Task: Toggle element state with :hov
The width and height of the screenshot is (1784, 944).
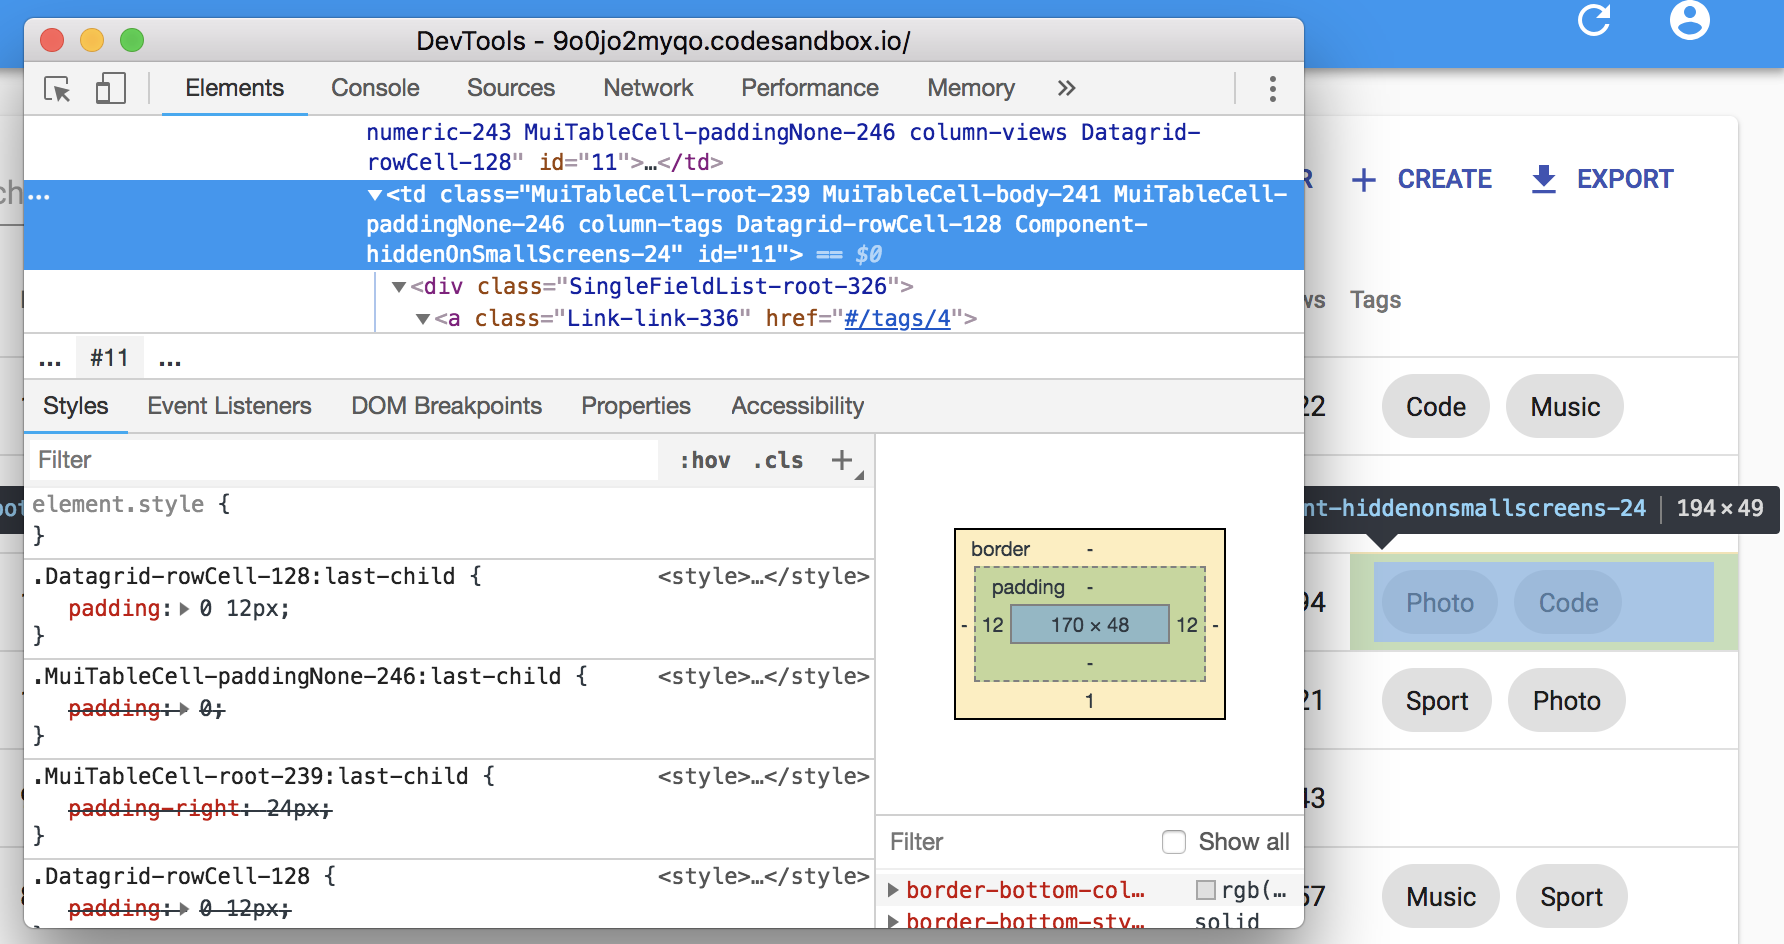Action: (x=702, y=460)
